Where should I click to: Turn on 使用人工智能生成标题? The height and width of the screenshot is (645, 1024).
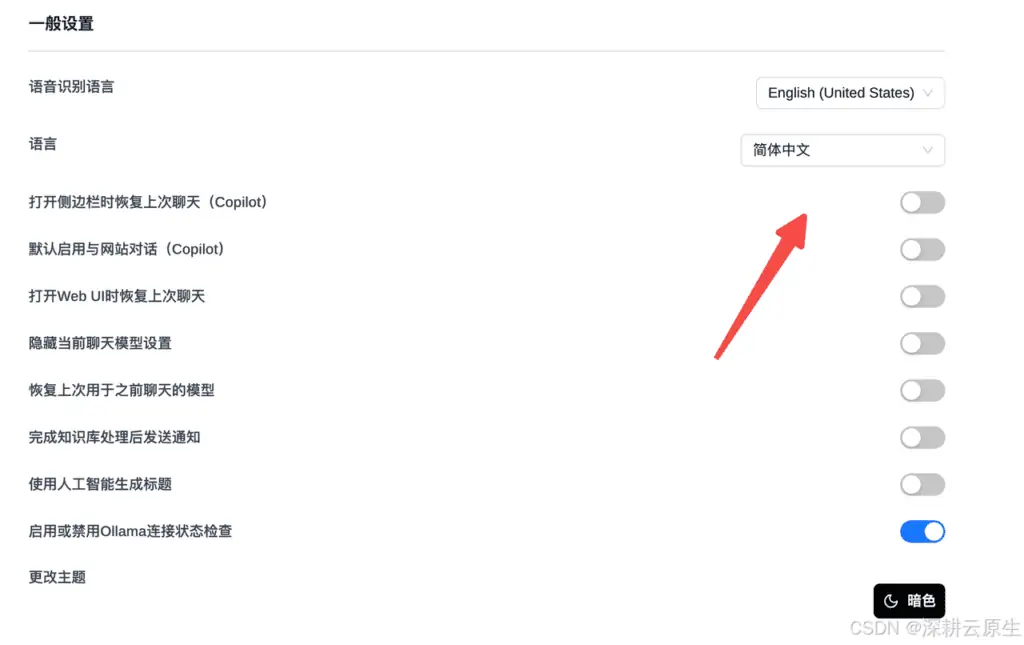(921, 484)
